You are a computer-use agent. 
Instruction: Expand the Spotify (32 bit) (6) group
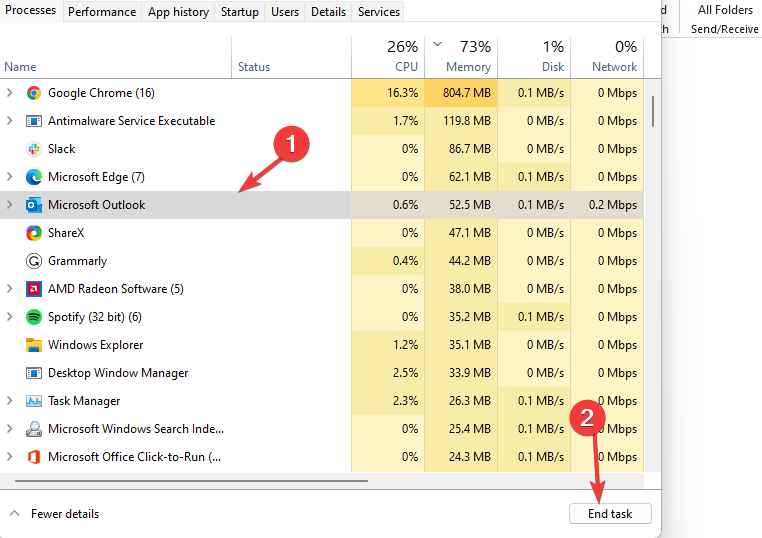coord(9,317)
